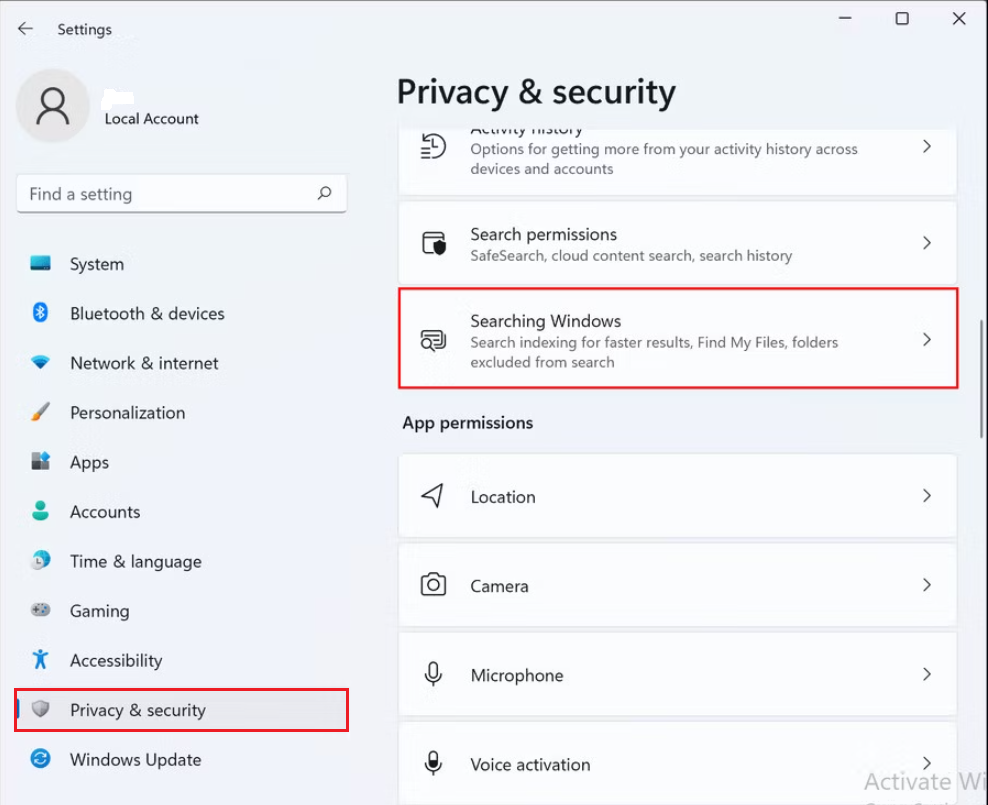Click the Time & language globe icon
Viewport: 988px width, 805px height.
(40, 560)
